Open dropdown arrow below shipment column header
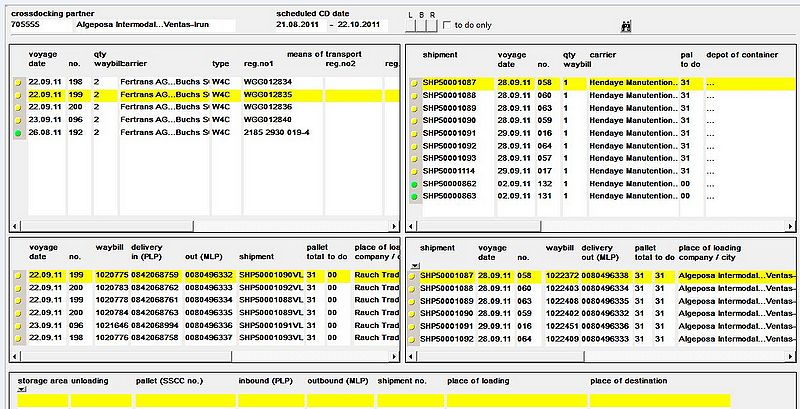The image size is (800, 409). tap(416, 266)
